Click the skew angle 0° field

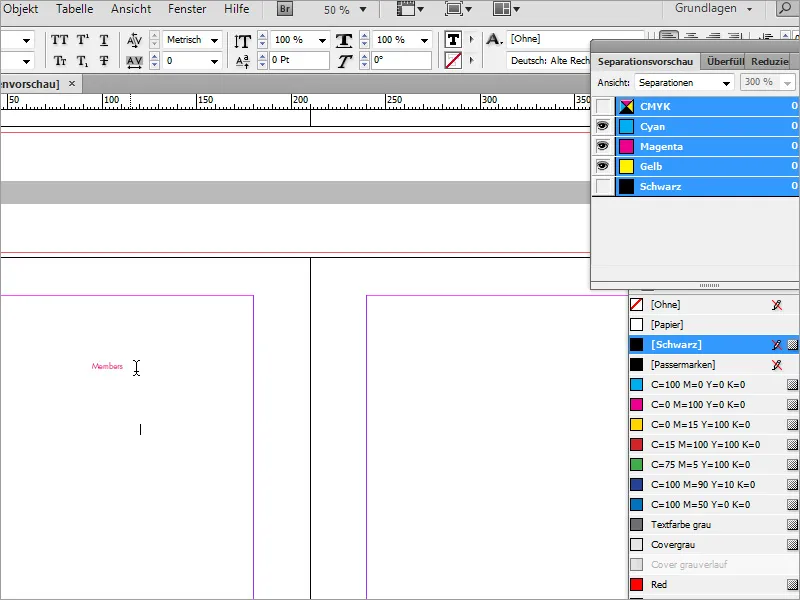pos(401,60)
